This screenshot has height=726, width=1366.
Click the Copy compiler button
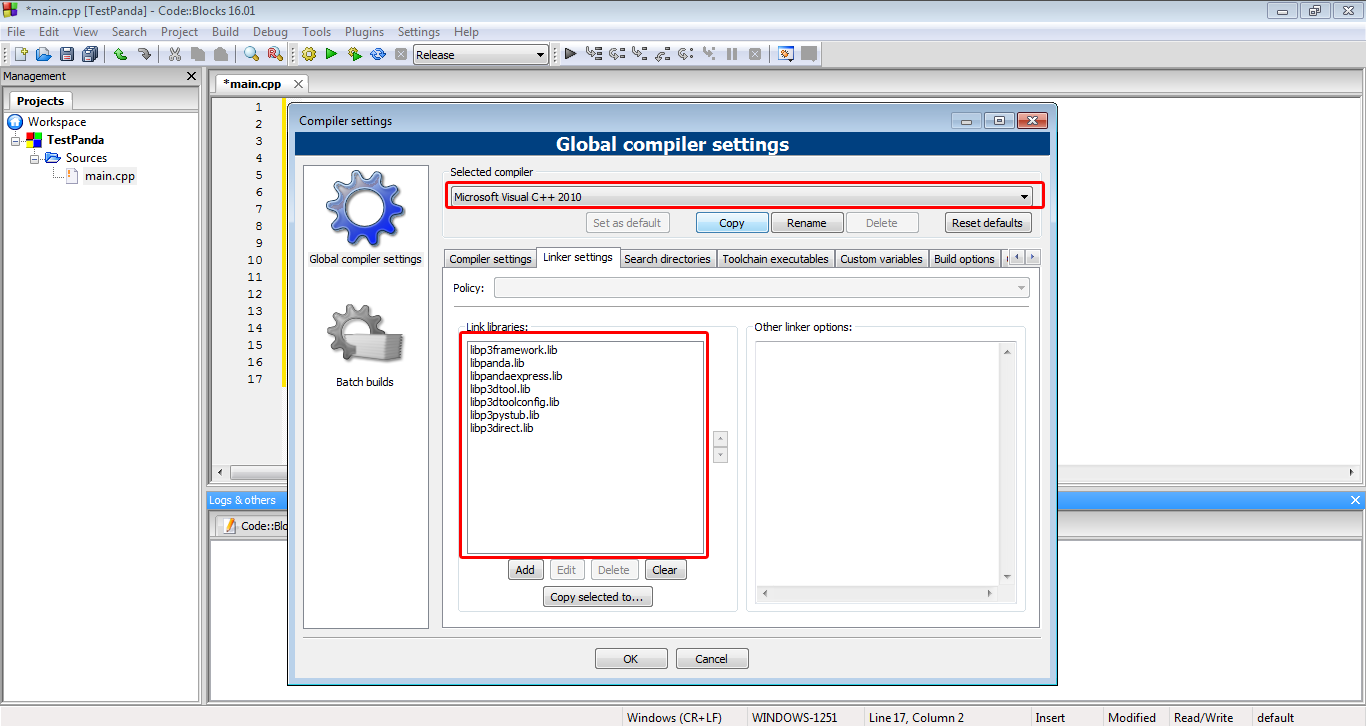(732, 223)
